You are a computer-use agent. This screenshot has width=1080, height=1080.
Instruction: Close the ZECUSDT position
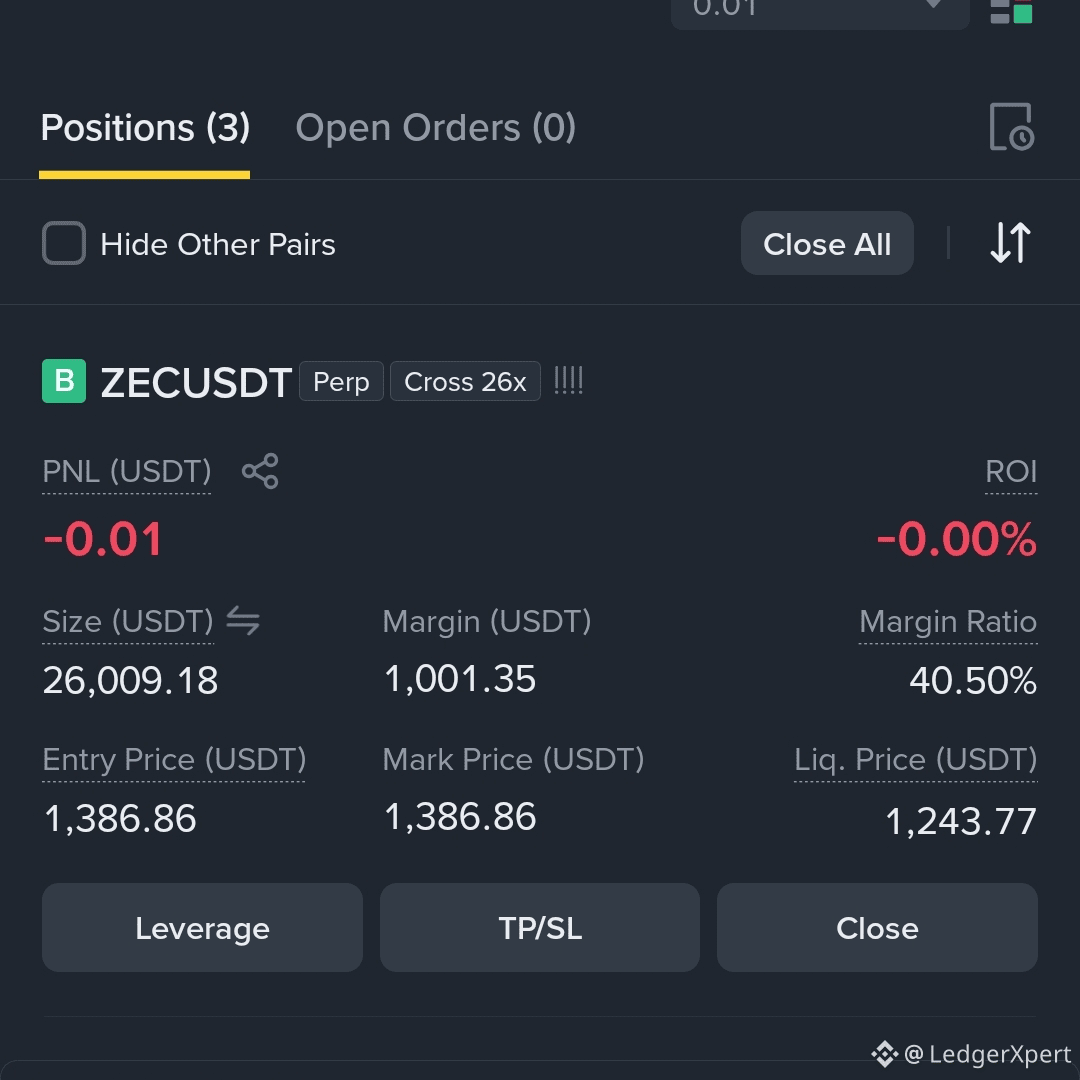[878, 928]
